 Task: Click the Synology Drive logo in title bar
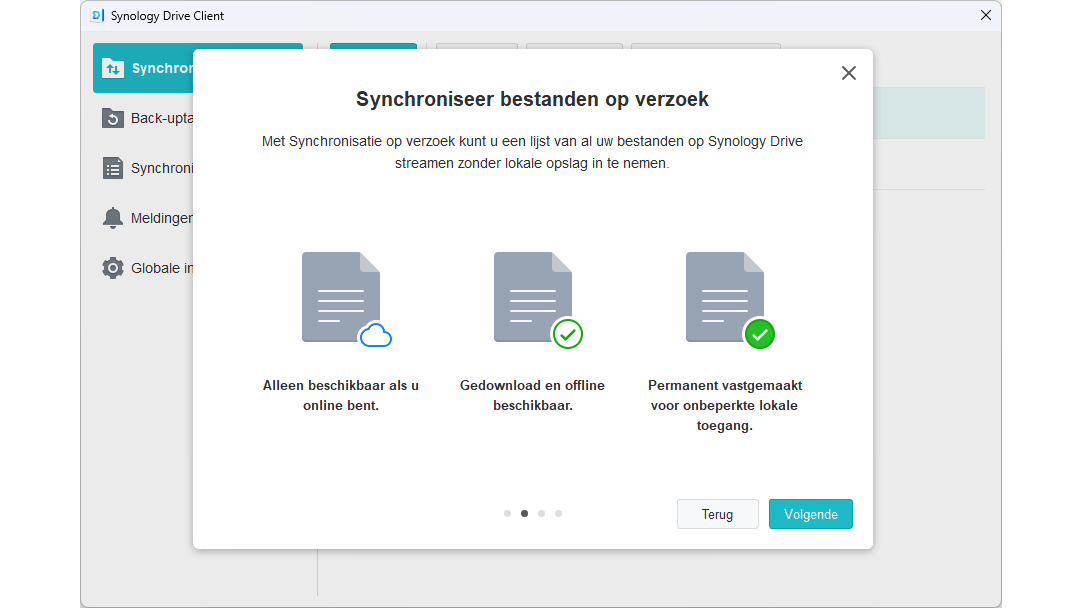point(97,15)
